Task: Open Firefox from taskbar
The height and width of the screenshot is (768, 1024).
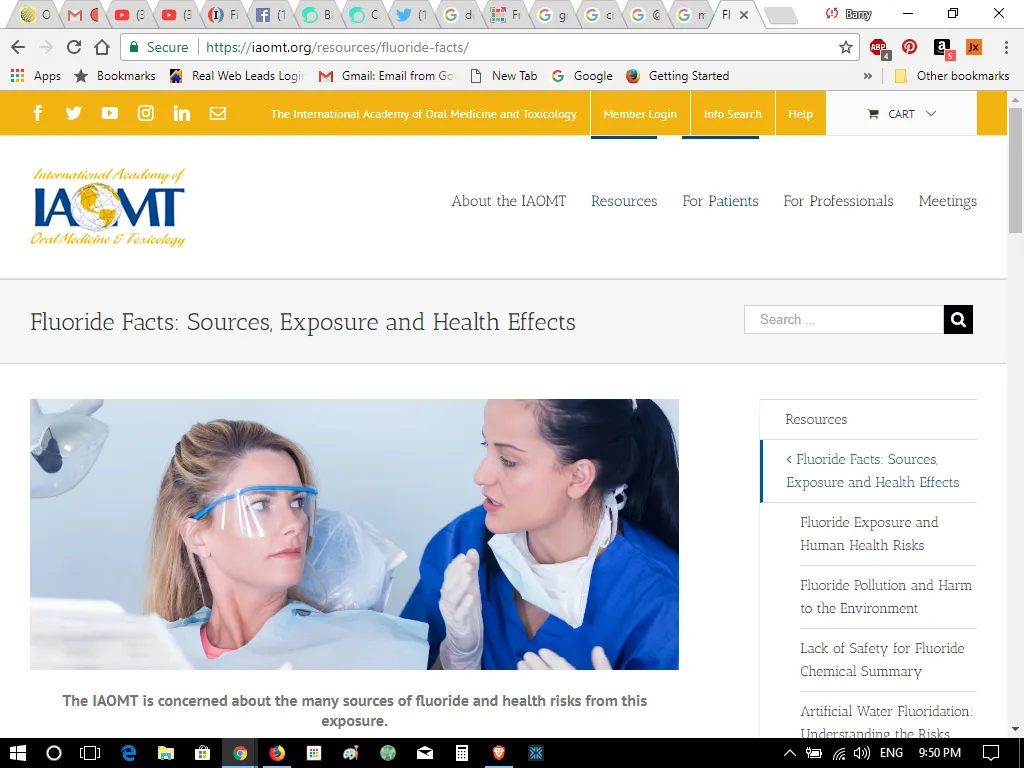Action: pyautogui.click(x=277, y=753)
